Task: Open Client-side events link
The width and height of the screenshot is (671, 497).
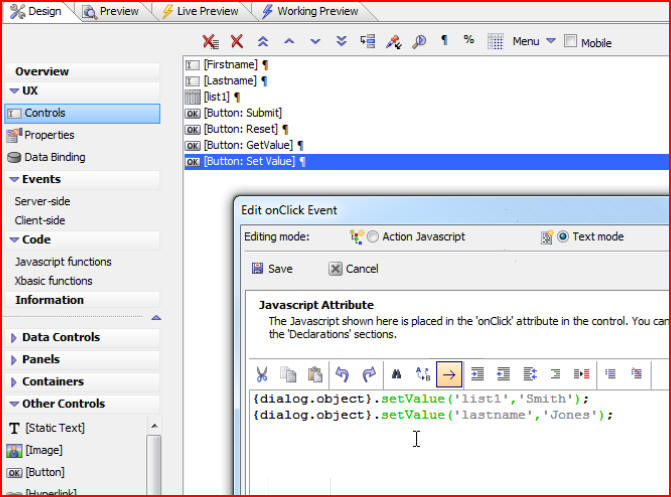Action: click(x=40, y=220)
